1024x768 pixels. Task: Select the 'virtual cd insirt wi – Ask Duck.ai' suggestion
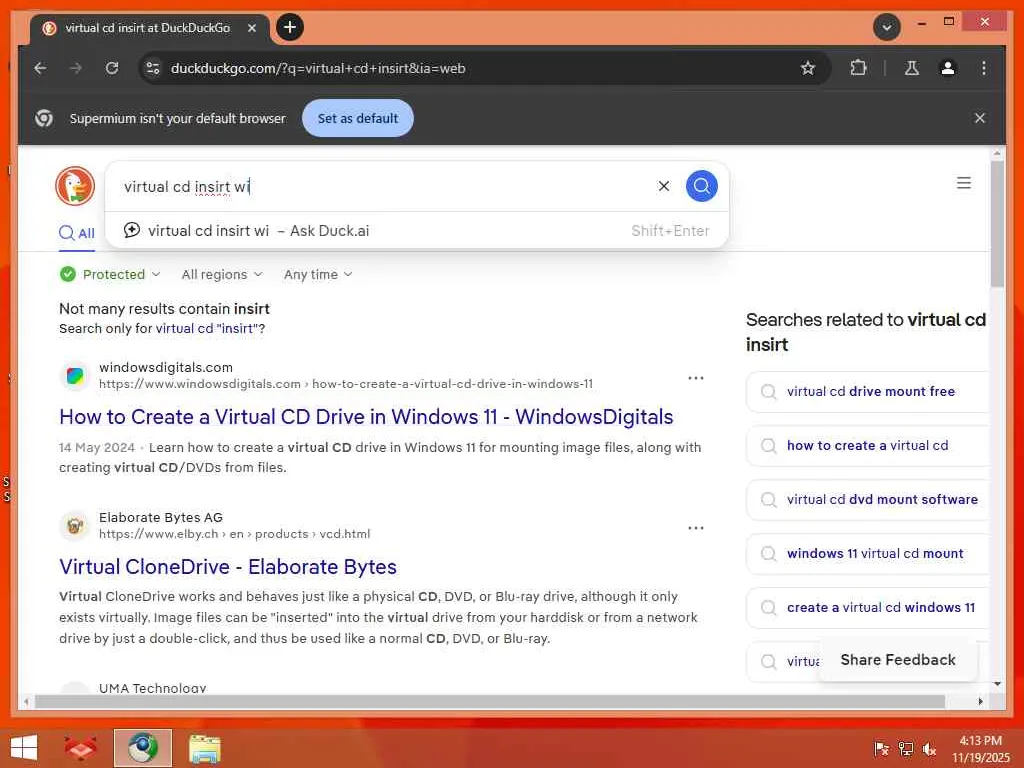pos(417,231)
